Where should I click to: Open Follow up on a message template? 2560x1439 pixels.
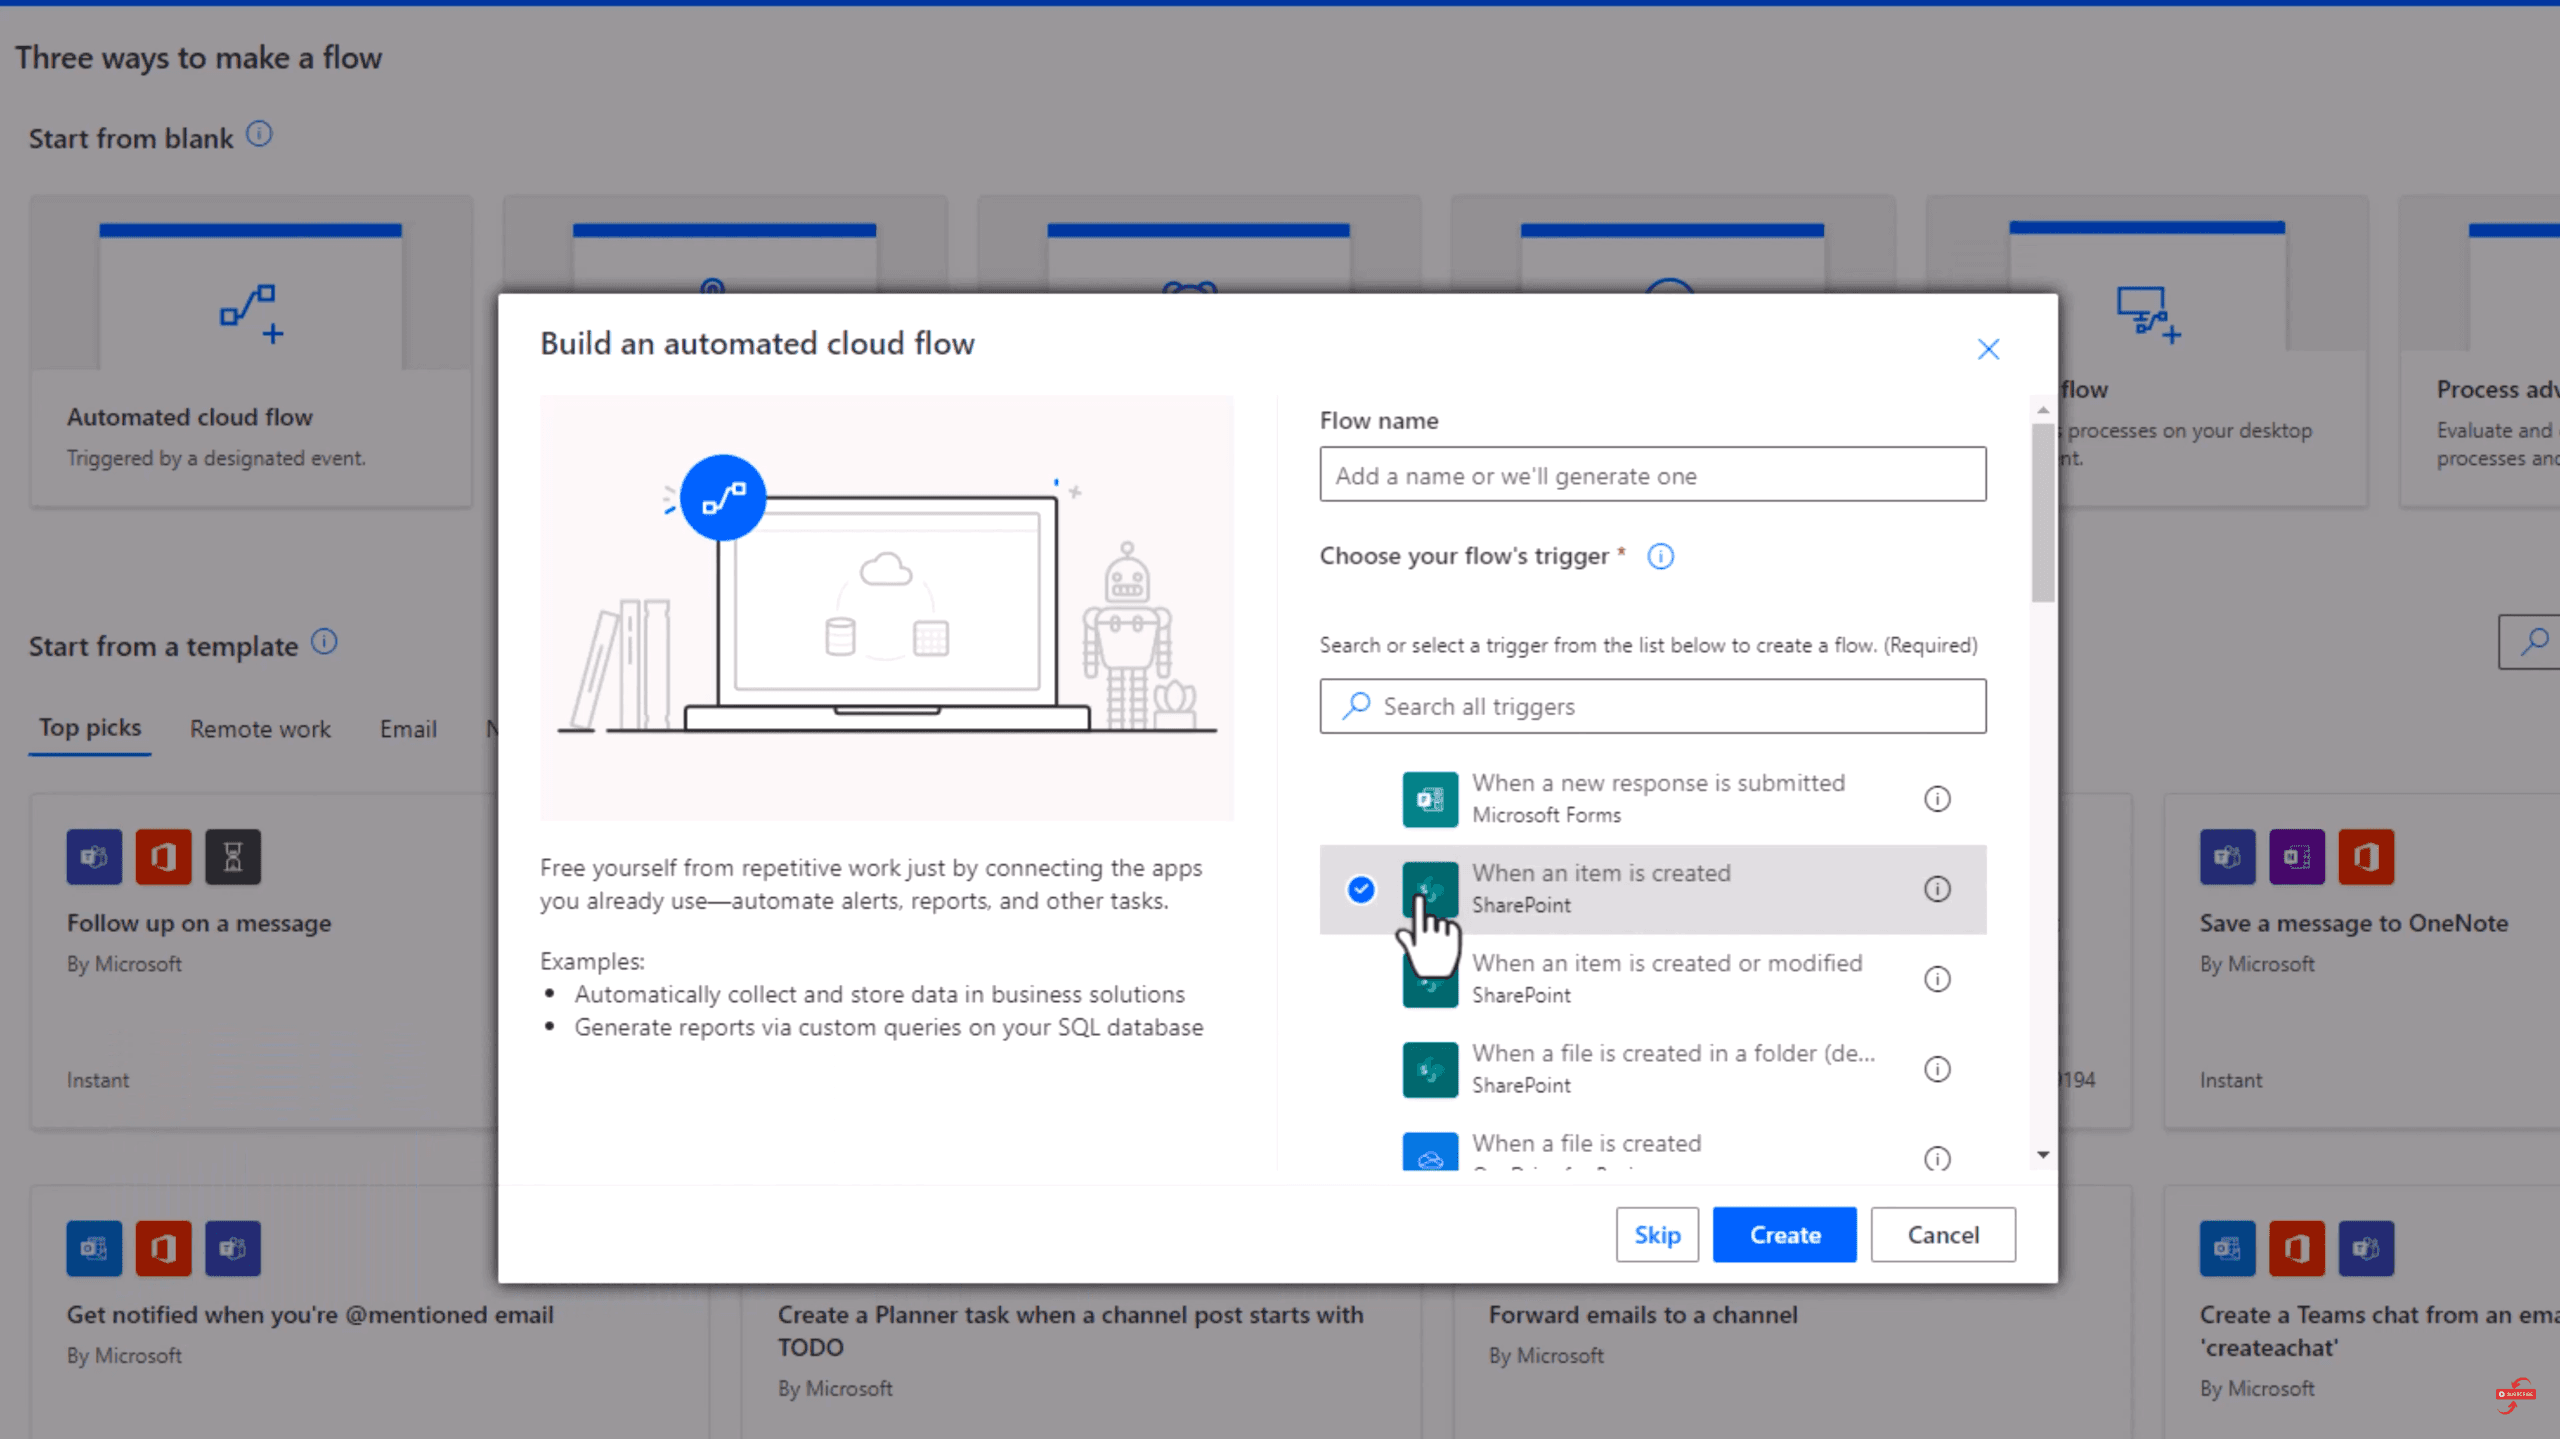199,923
